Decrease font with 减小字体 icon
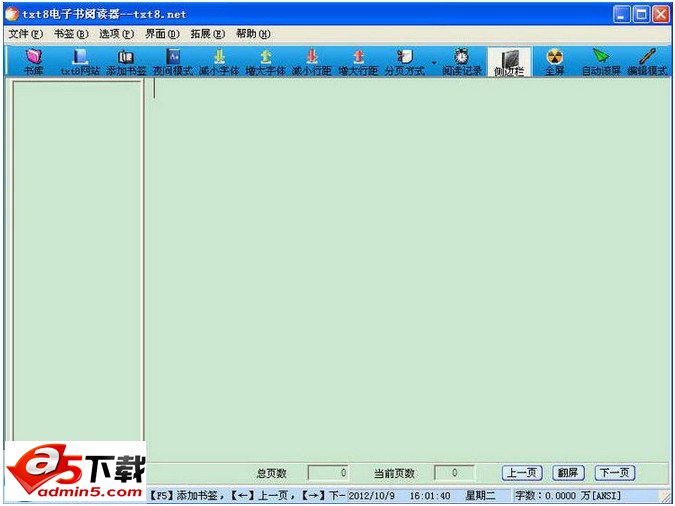 pyautogui.click(x=219, y=62)
